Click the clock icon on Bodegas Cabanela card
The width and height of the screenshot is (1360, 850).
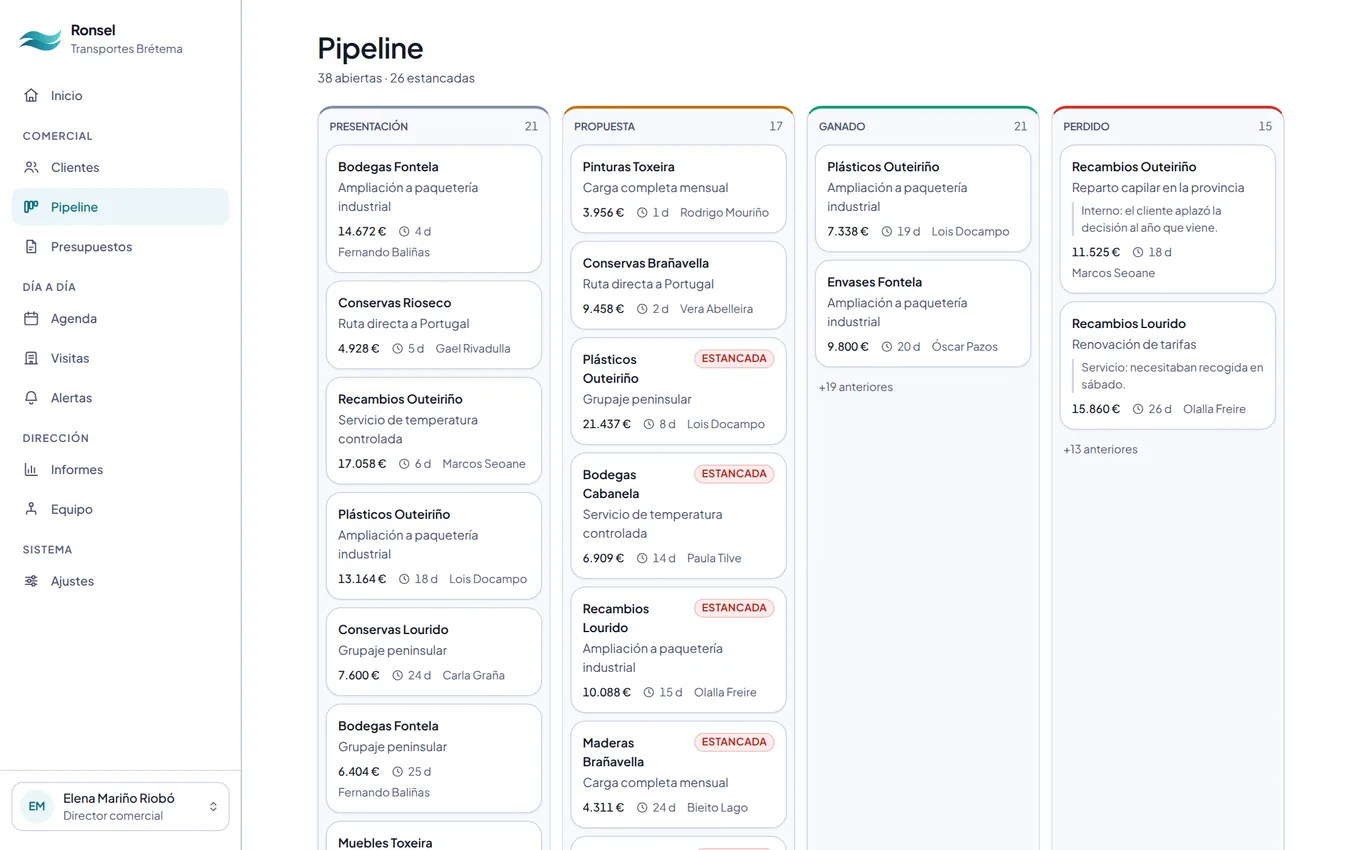tap(642, 558)
